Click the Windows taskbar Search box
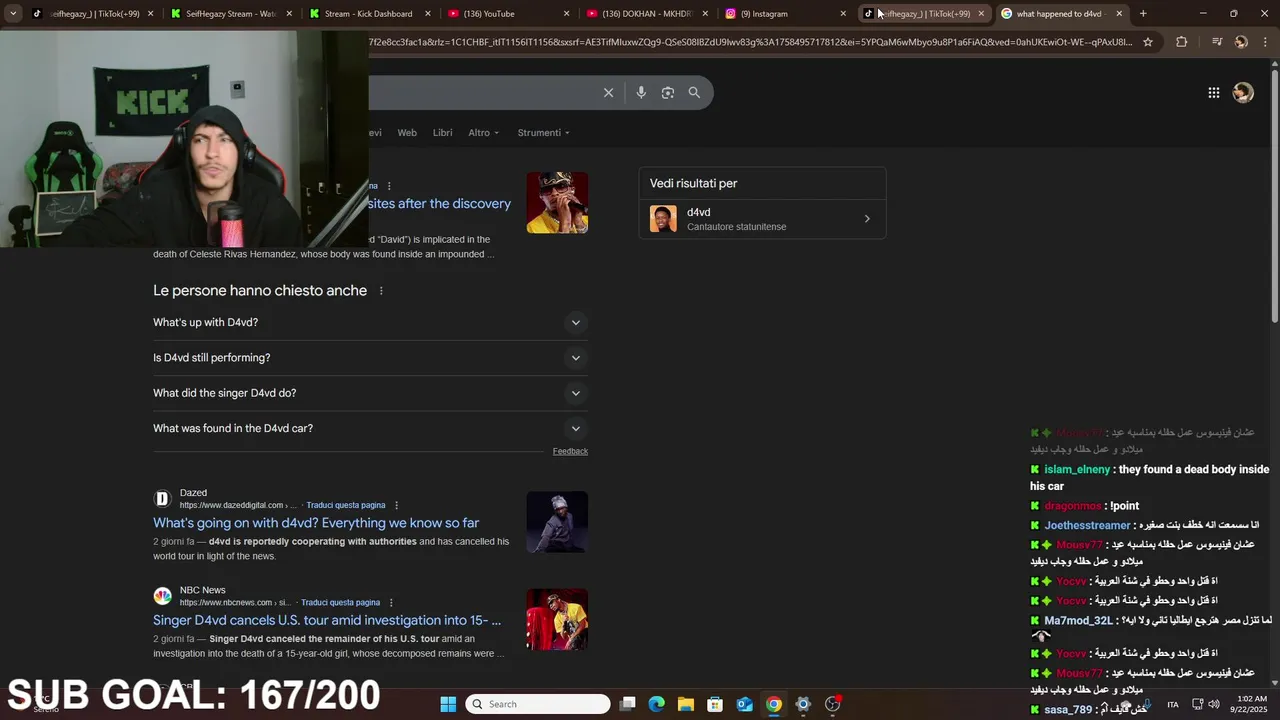The height and width of the screenshot is (720, 1280). [538, 704]
